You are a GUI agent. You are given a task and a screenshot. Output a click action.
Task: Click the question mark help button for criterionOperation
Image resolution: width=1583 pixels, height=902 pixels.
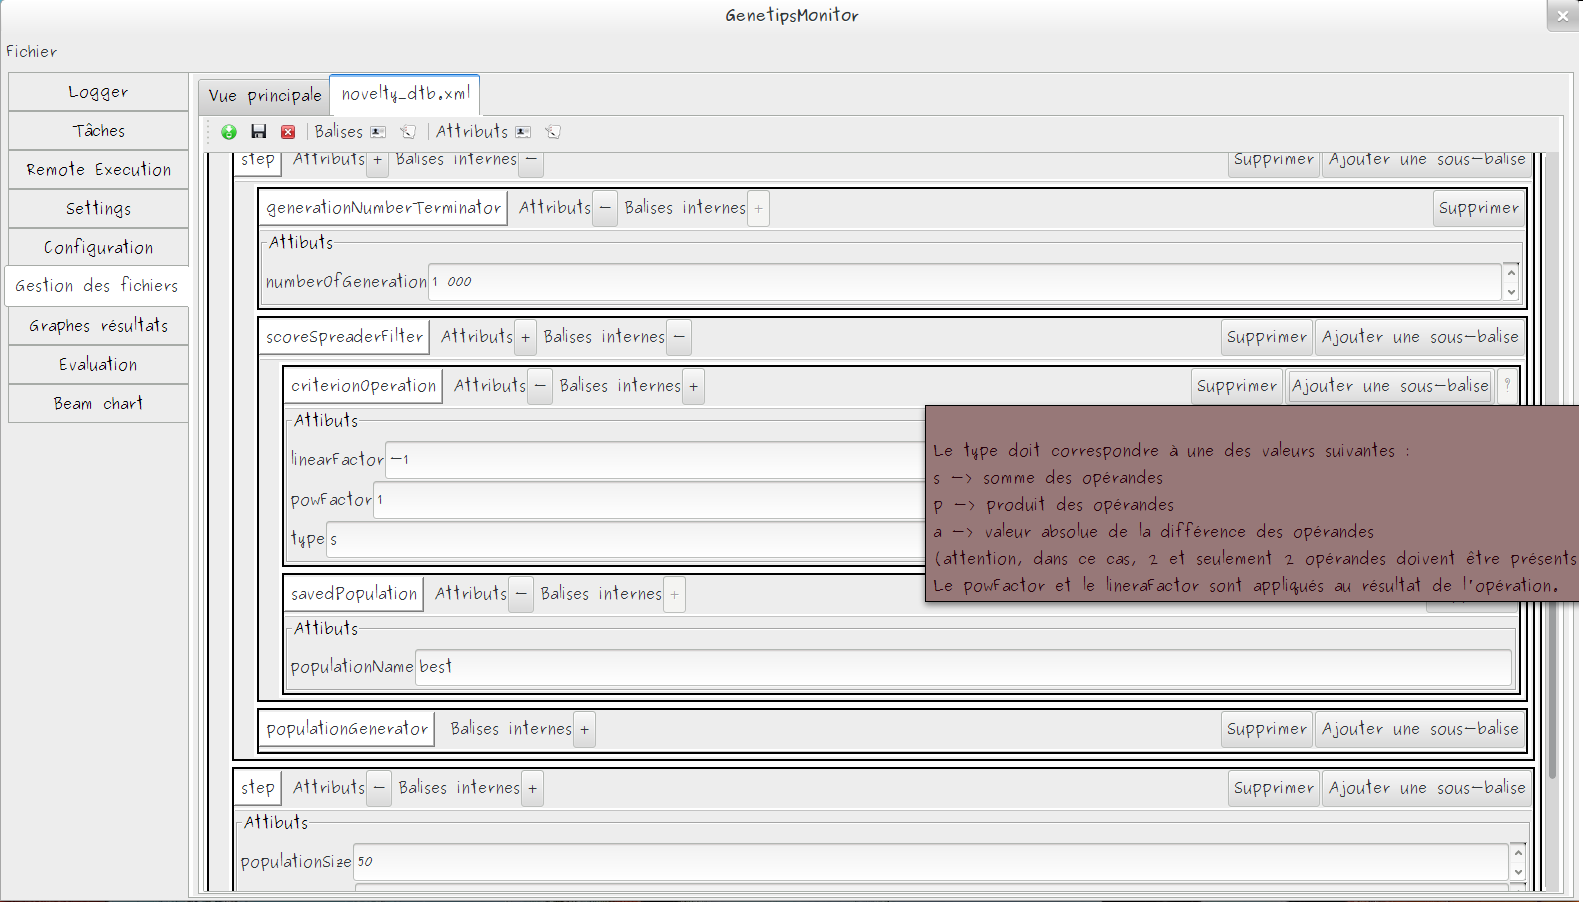coord(1507,385)
